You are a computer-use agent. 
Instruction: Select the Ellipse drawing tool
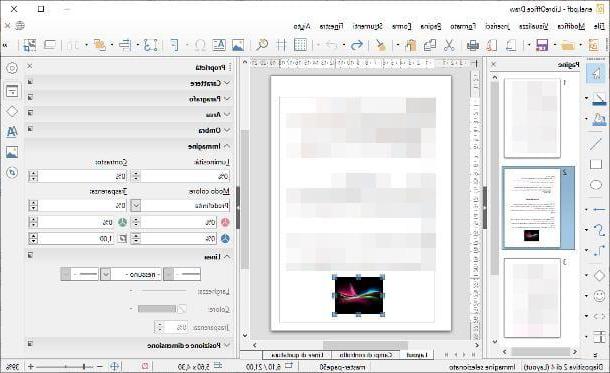[596, 184]
